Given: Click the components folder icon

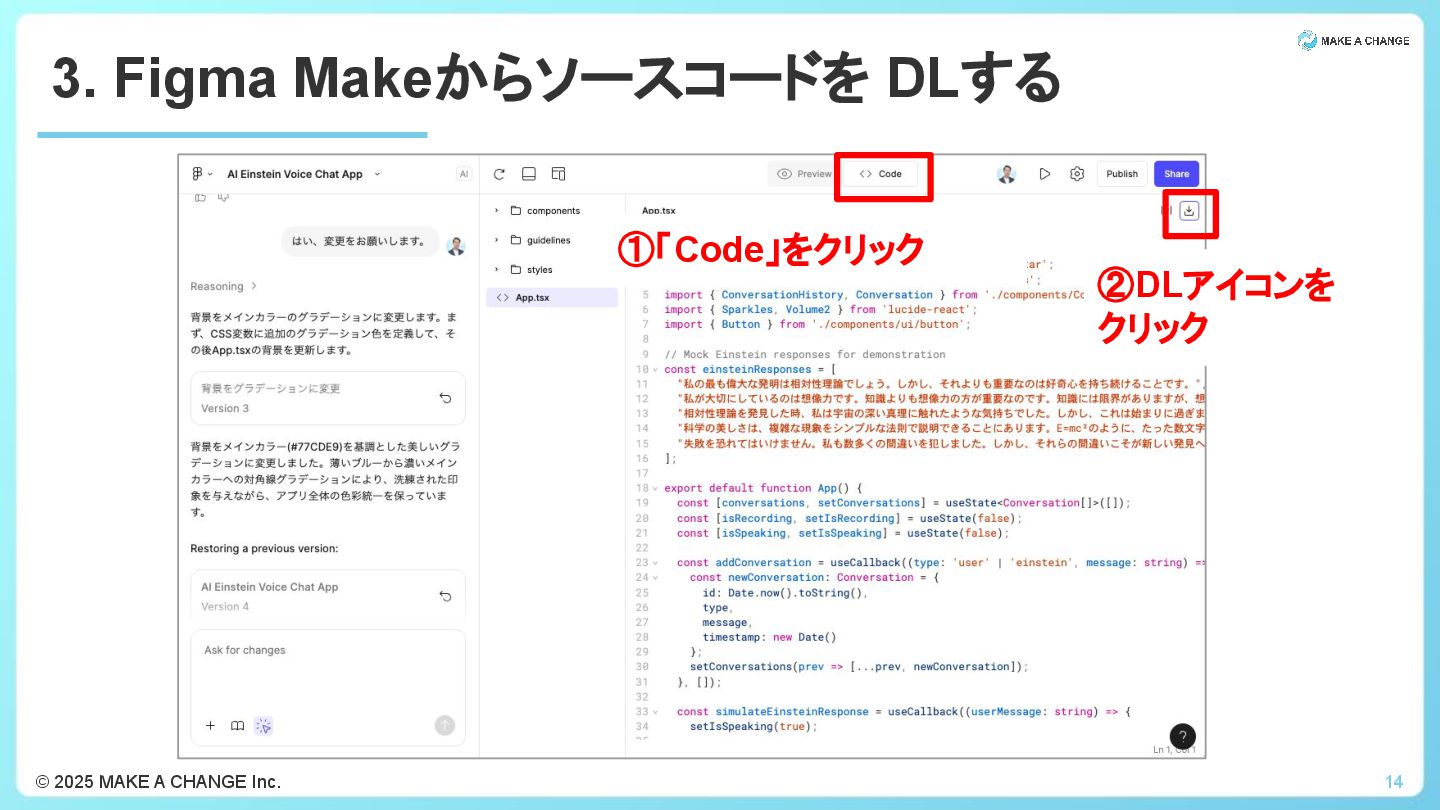Looking at the screenshot, I should (516, 211).
